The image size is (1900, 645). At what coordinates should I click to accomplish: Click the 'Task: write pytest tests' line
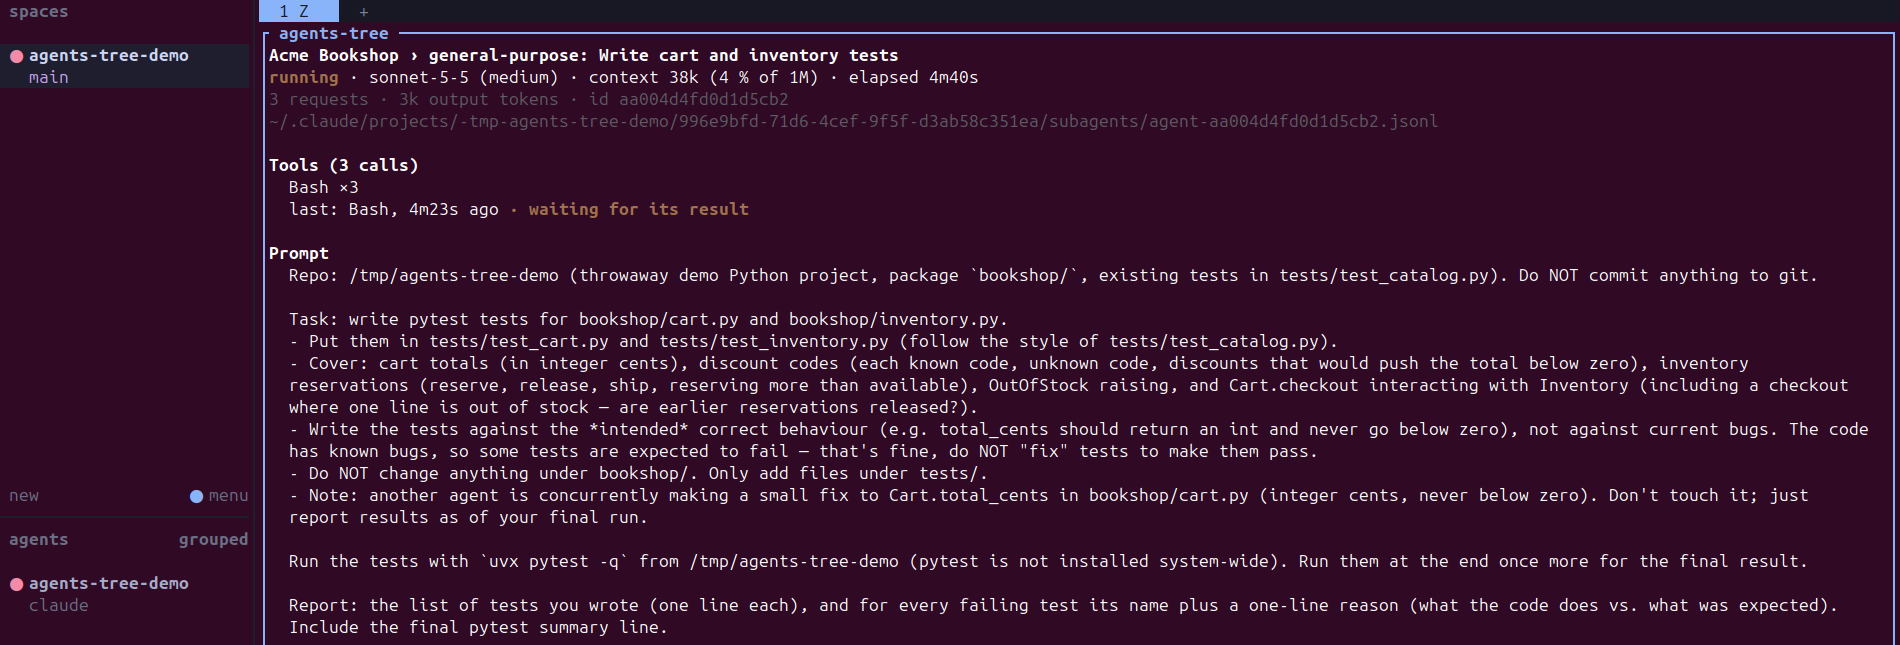[x=648, y=320]
